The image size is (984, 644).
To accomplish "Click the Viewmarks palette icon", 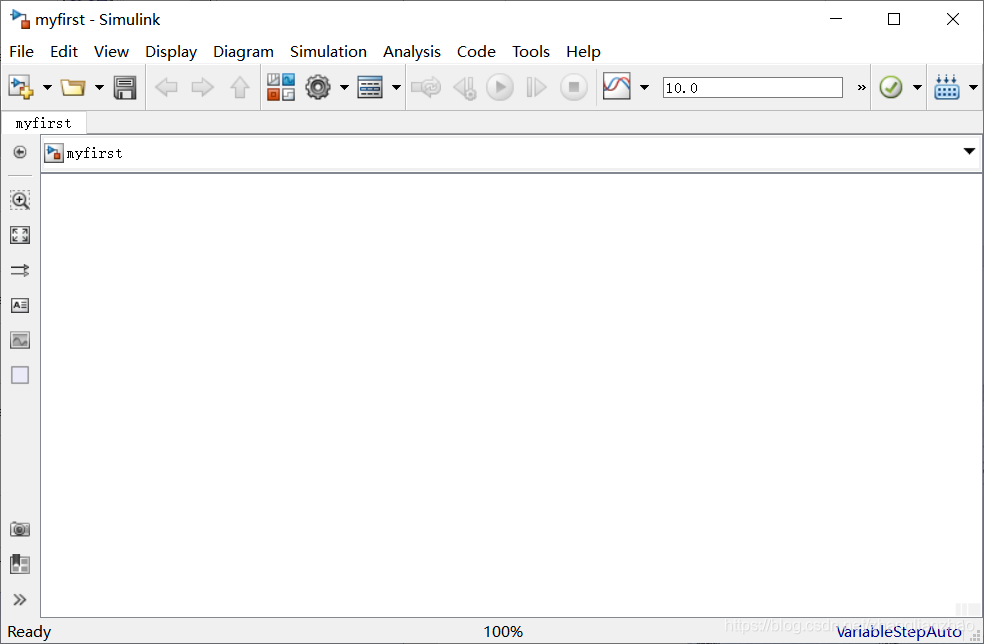I will (x=20, y=564).
